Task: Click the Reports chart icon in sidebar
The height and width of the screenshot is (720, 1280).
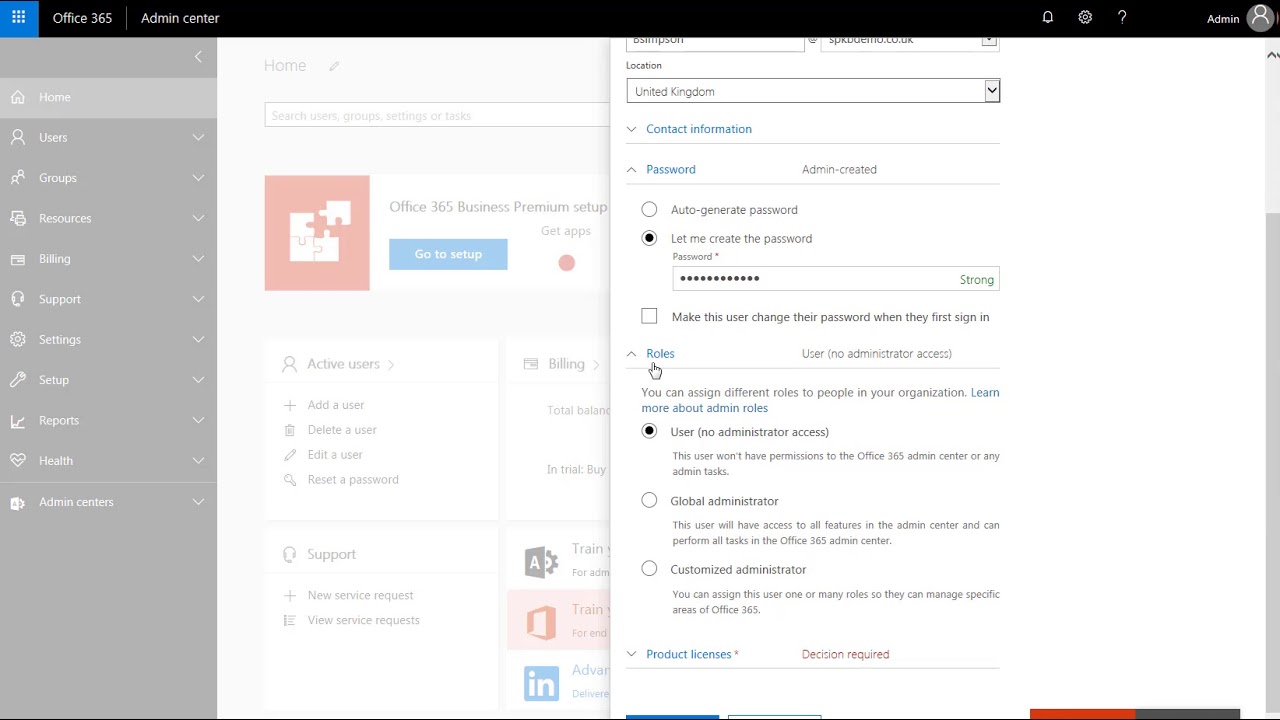Action: (x=17, y=421)
